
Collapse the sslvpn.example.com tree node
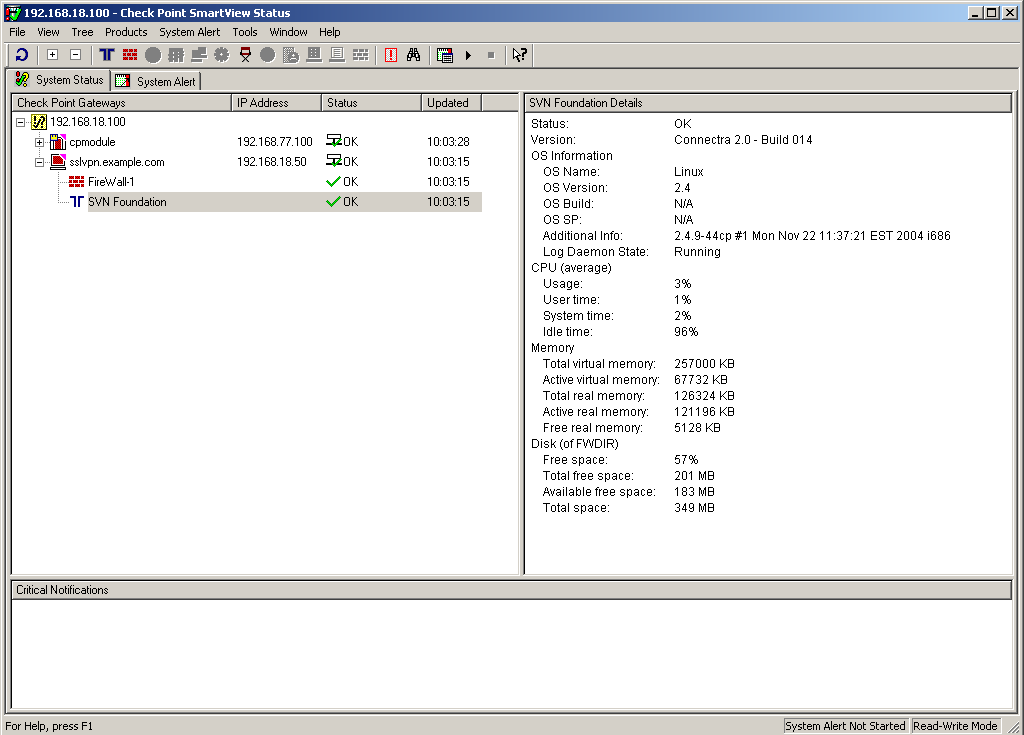(x=39, y=162)
